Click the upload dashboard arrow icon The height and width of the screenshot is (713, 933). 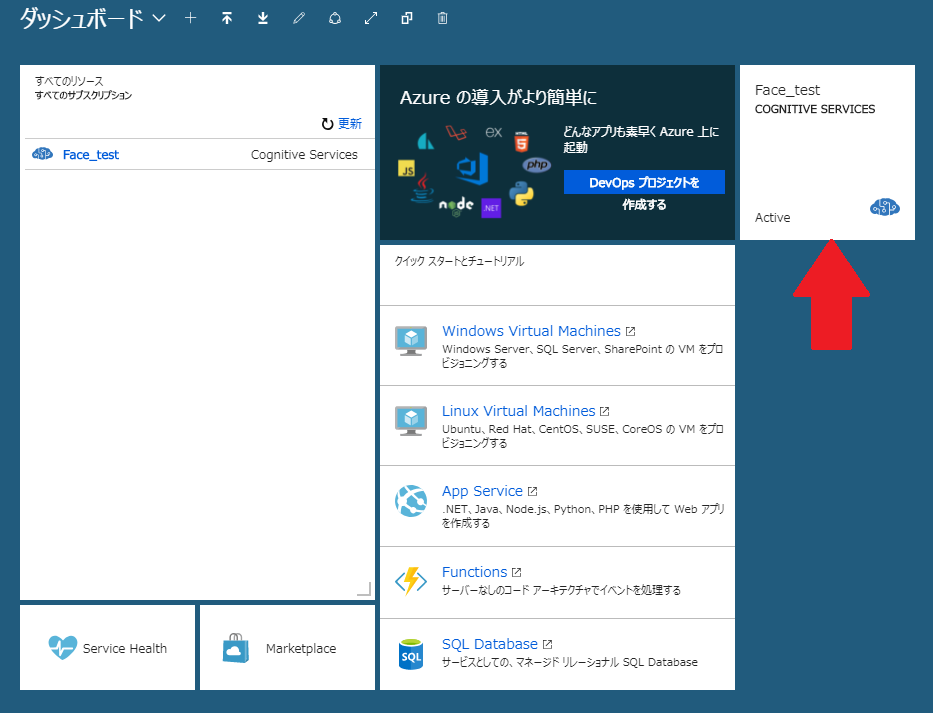pos(227,18)
